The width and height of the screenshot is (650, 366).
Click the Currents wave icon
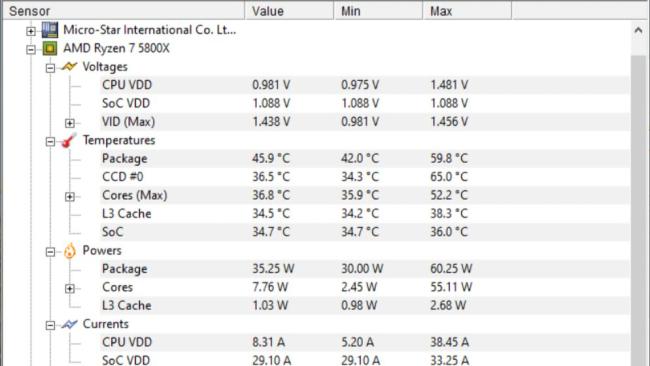[x=69, y=324]
